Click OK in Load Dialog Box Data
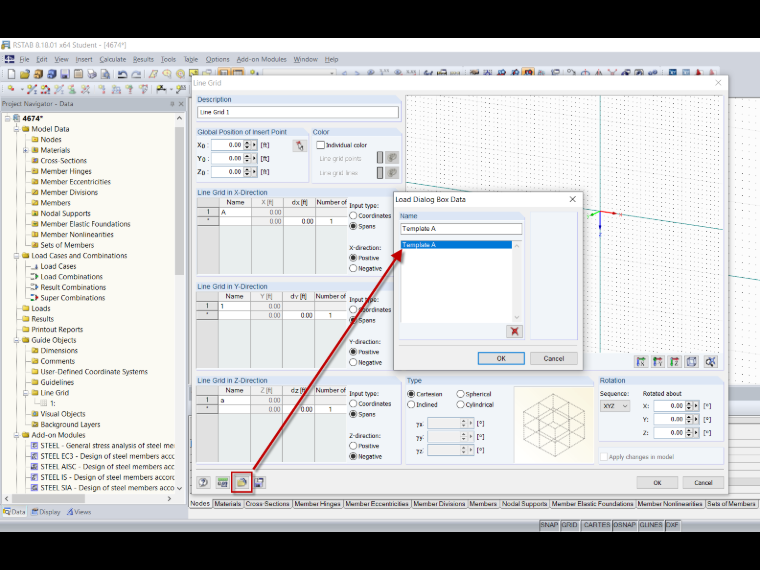This screenshot has height=570, width=760. click(501, 359)
